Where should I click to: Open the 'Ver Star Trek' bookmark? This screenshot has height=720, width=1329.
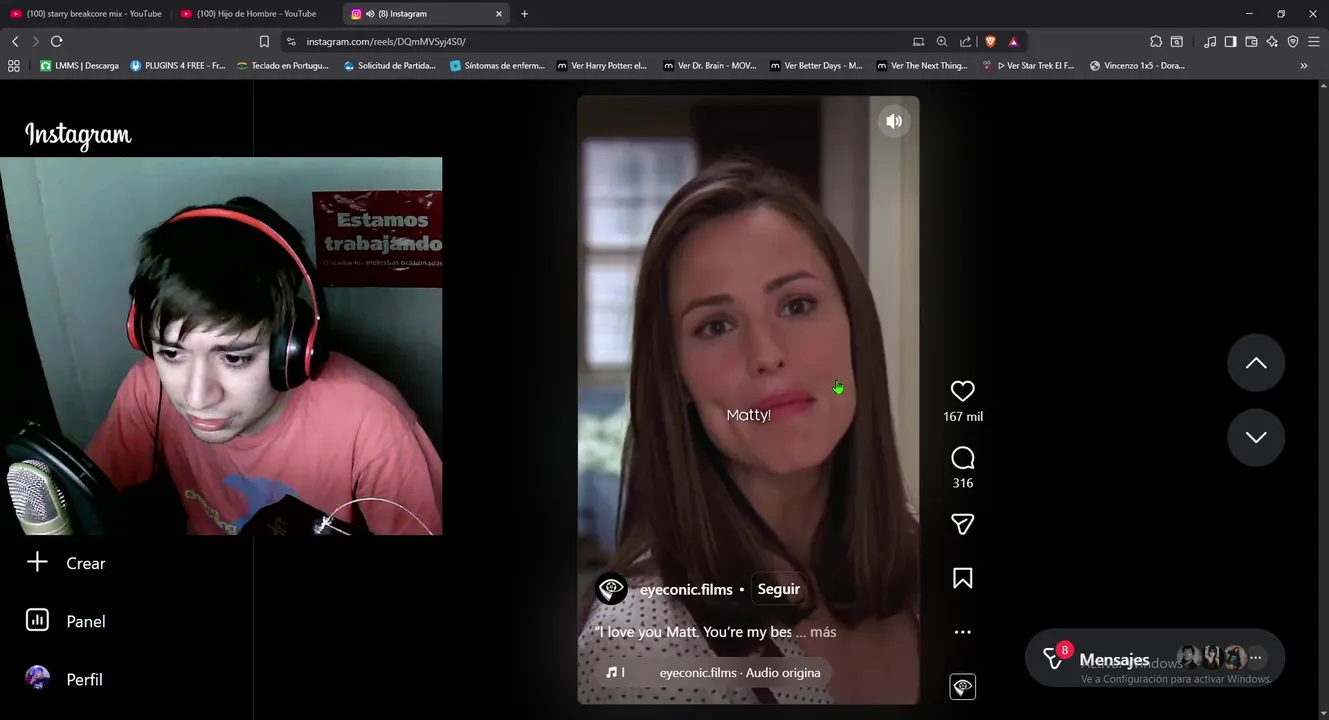[x=1028, y=65]
